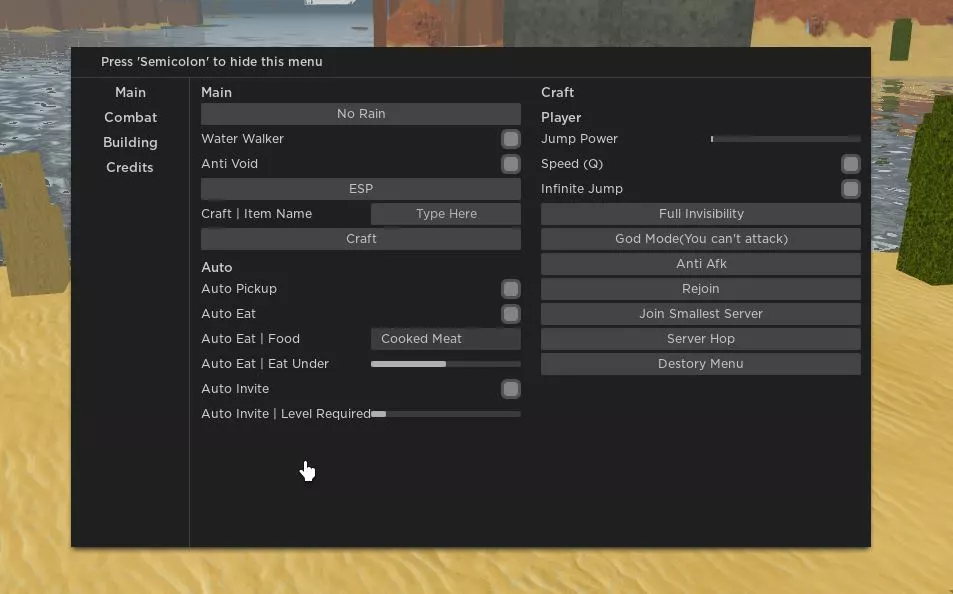Activate the ESP button
953x594 pixels.
360,189
